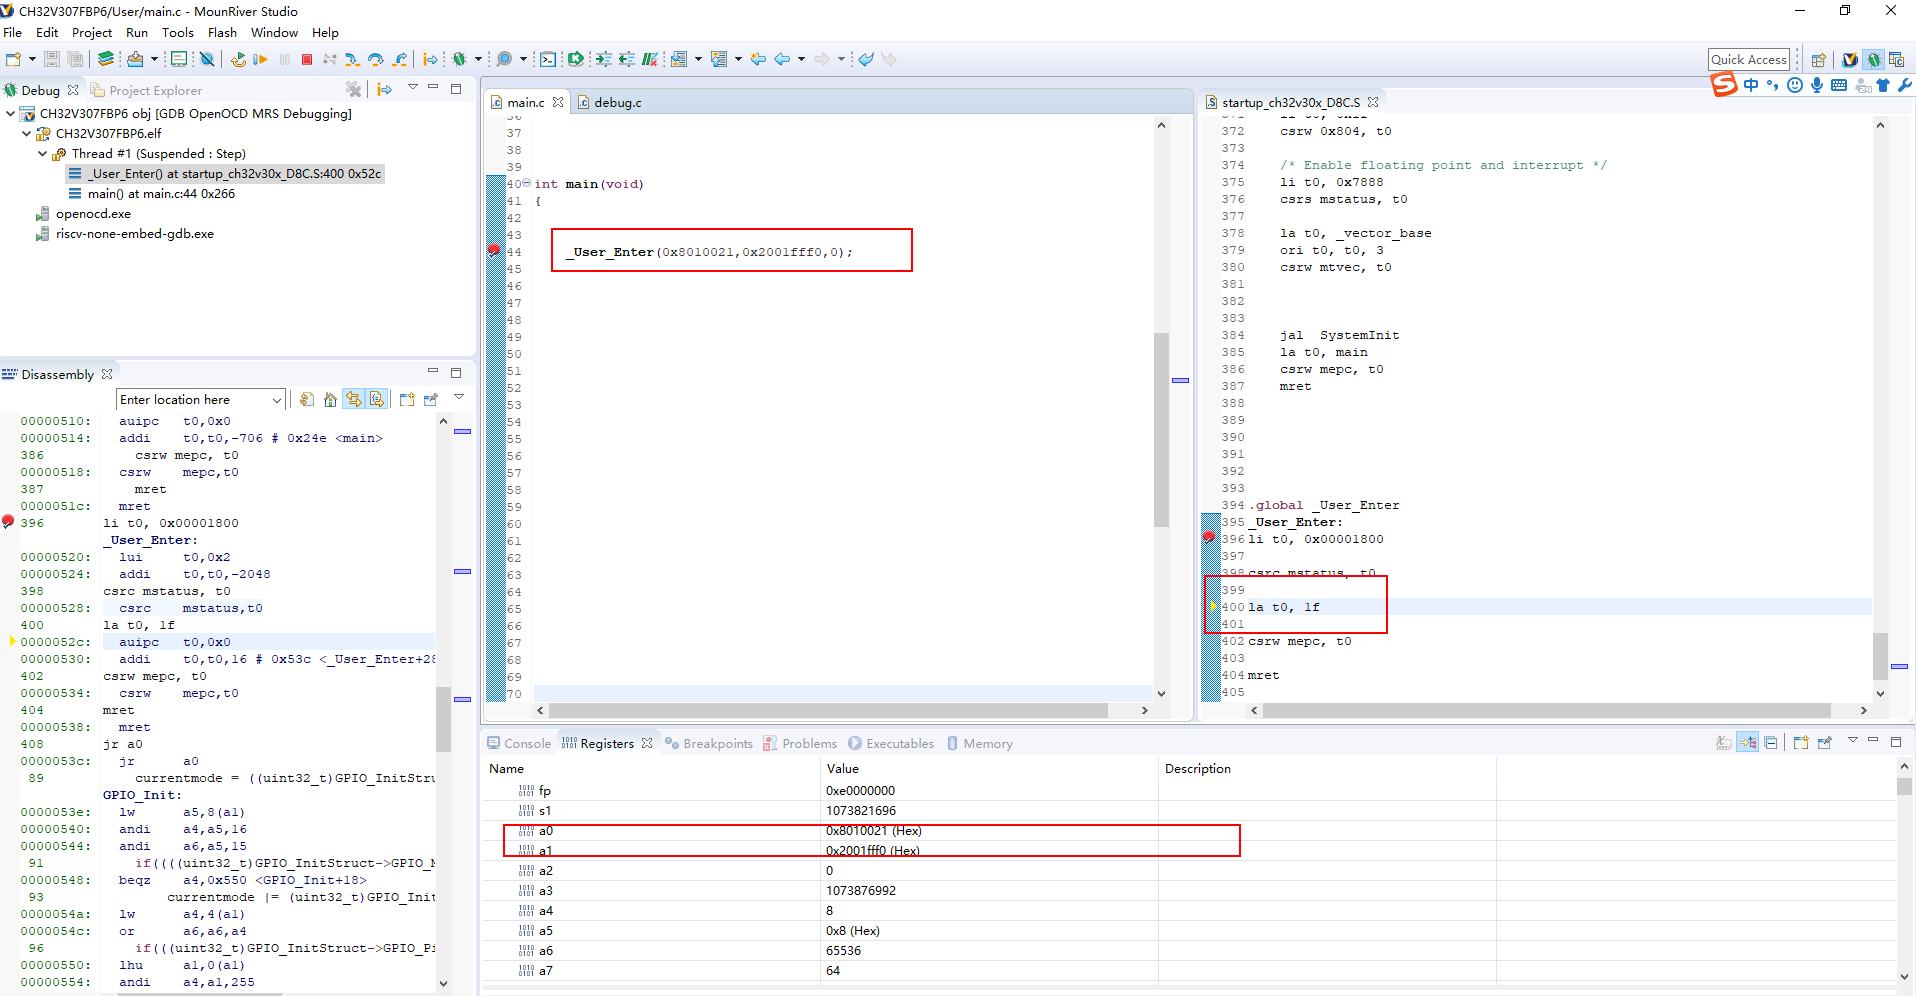Click the Open Perspective icon
1916x996 pixels.
[1819, 59]
